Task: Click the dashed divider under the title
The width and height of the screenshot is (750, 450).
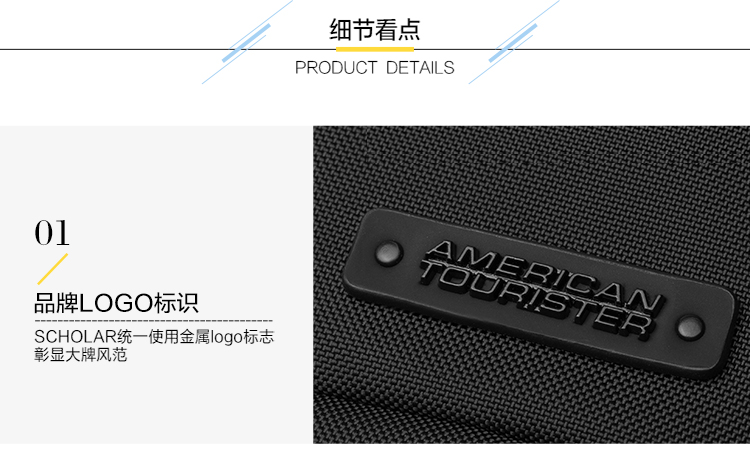Action: (x=154, y=321)
